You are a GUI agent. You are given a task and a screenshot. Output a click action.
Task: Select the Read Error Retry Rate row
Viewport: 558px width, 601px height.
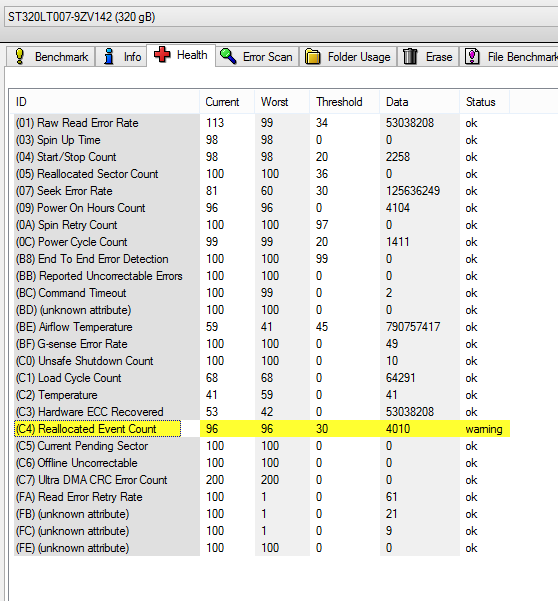tap(262, 497)
